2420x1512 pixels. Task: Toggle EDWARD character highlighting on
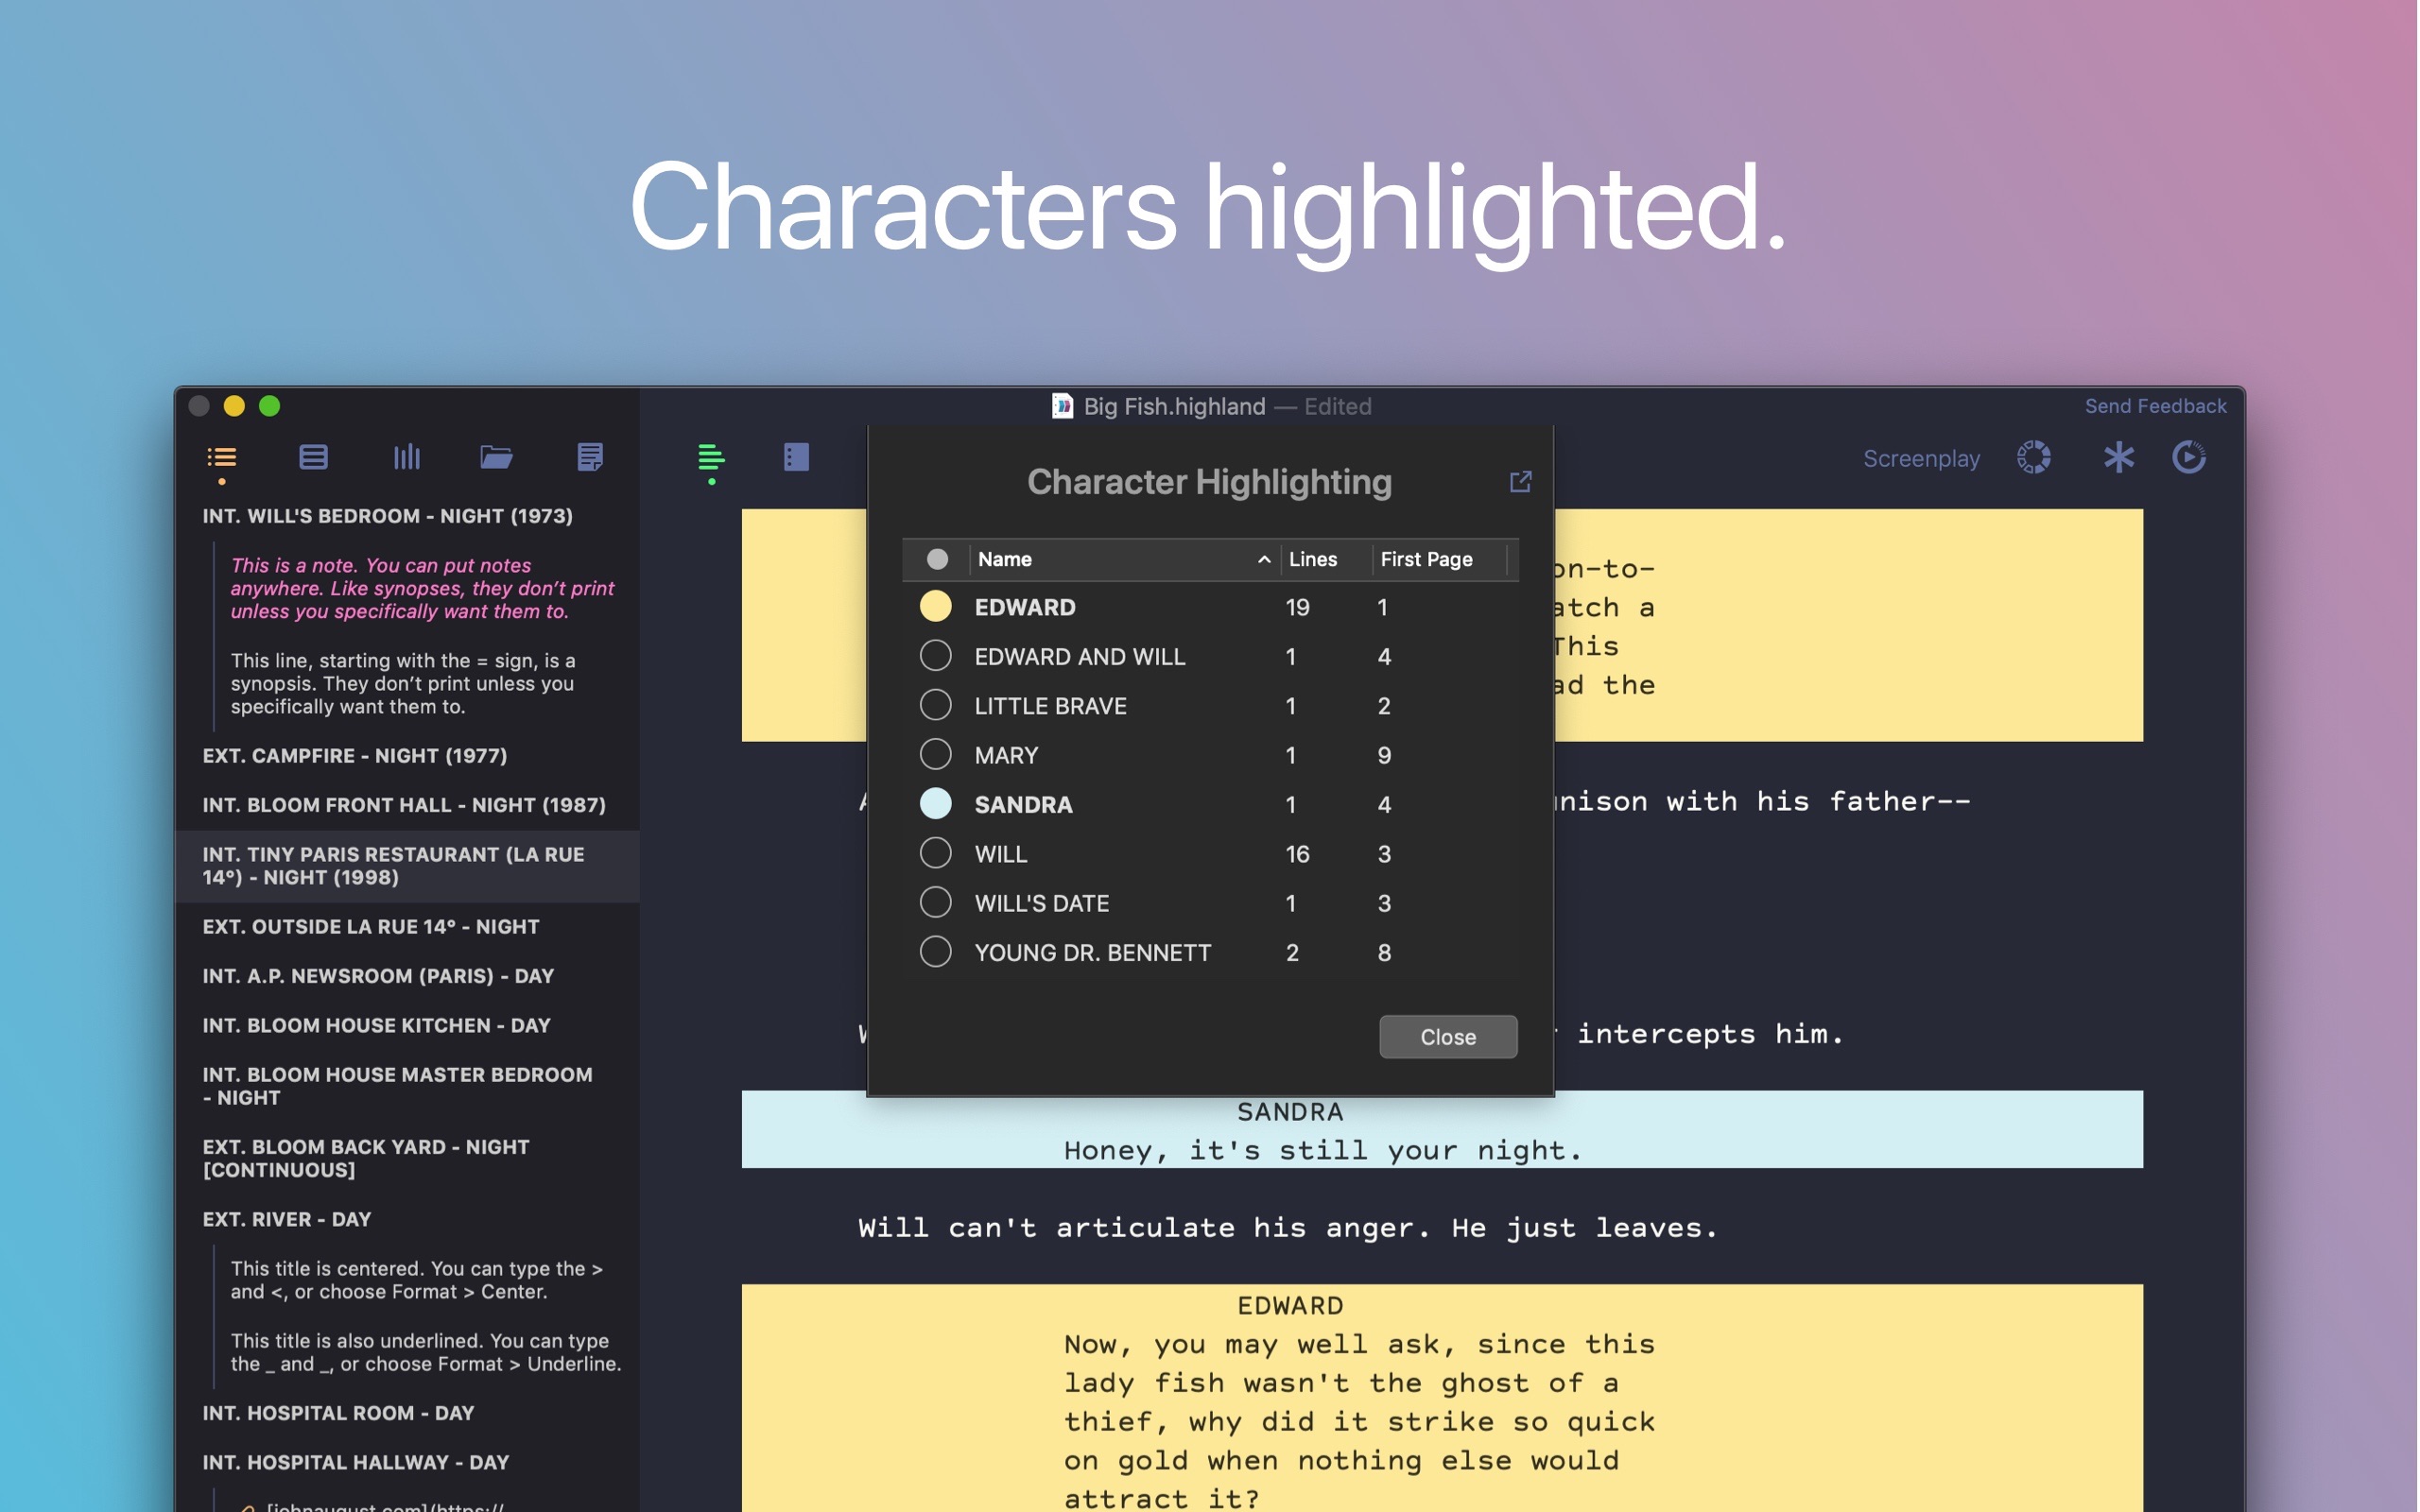934,605
